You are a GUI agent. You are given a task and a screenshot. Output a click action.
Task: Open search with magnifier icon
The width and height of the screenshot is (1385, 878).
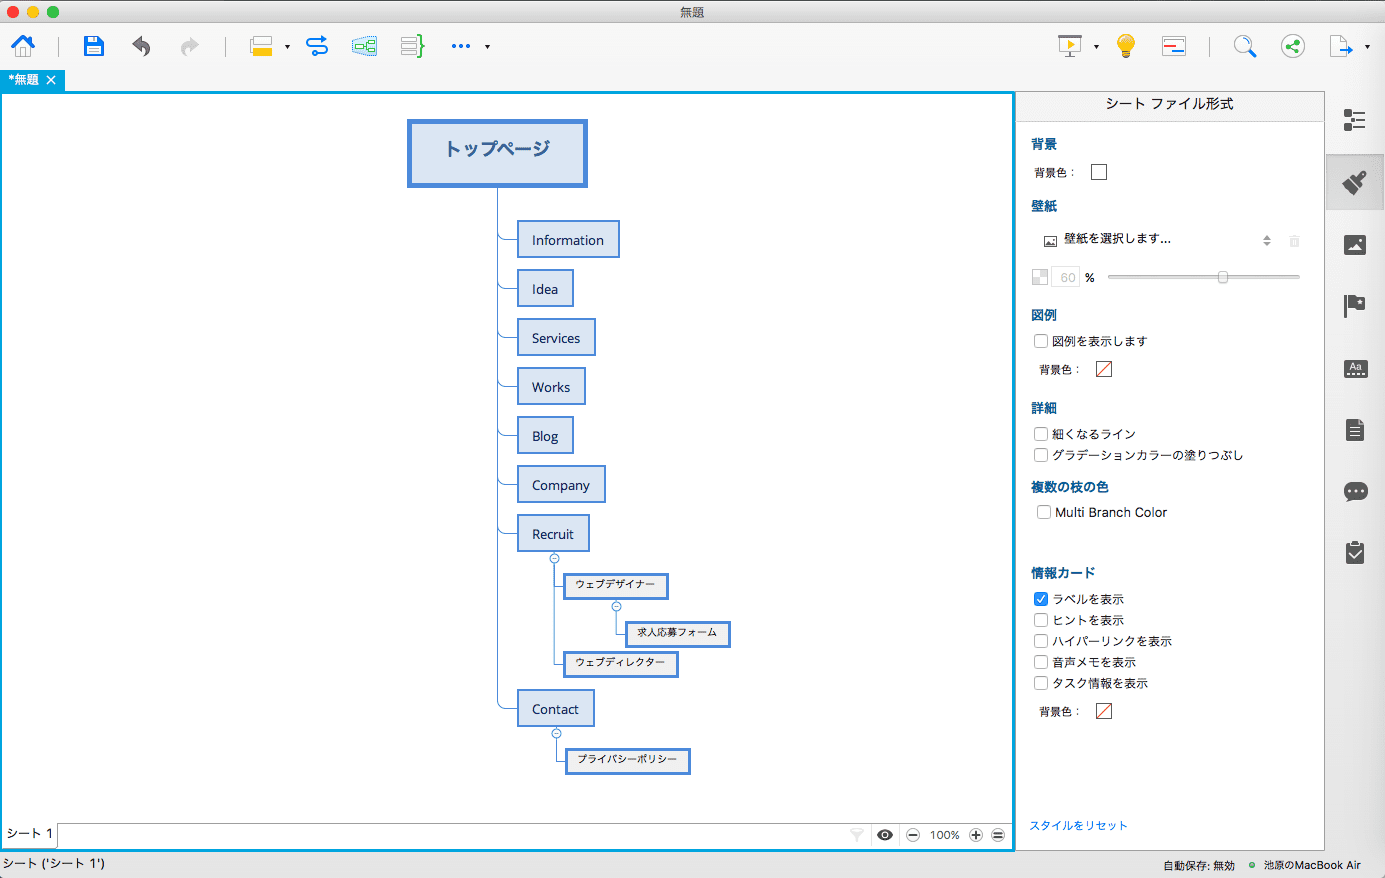tap(1244, 46)
